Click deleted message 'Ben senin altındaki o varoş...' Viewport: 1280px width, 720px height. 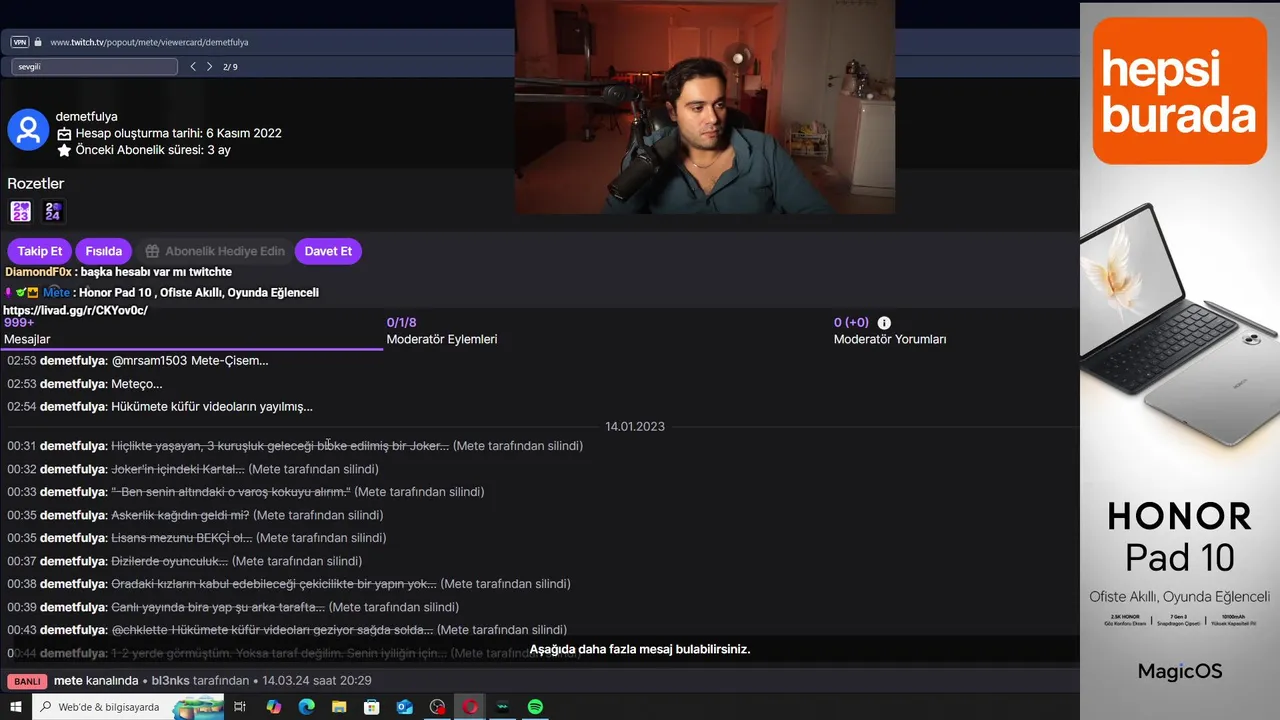[231, 492]
